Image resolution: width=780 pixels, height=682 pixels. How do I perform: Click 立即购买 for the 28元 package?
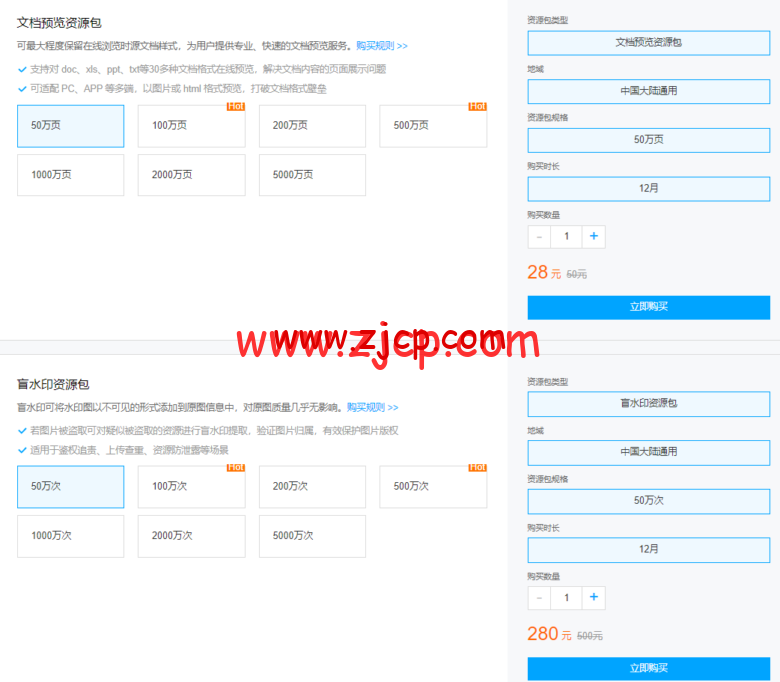pyautogui.click(x=649, y=307)
